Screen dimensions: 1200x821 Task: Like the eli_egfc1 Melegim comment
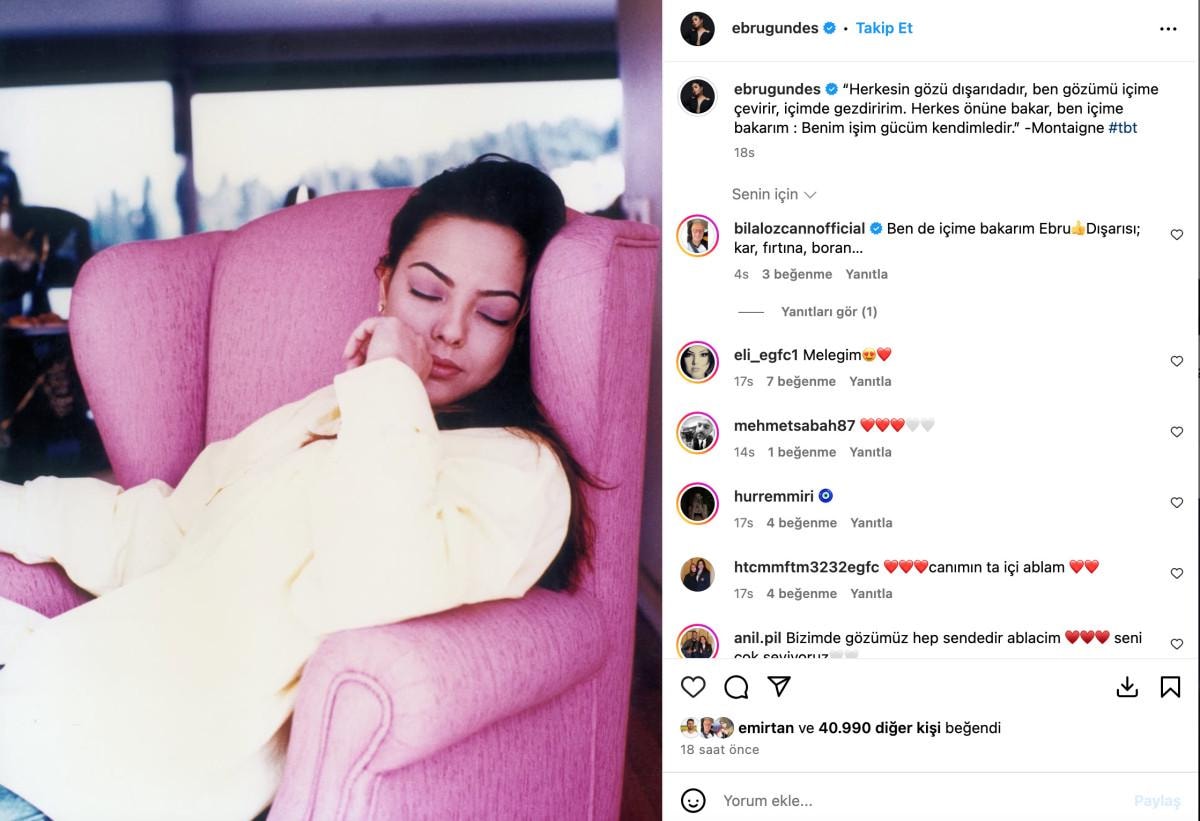click(1176, 361)
